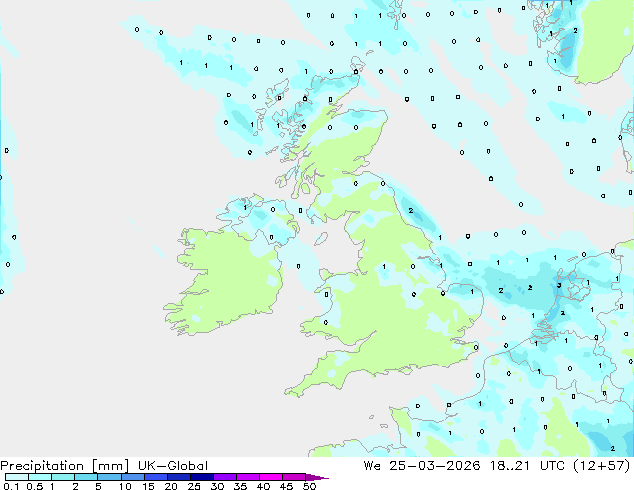Click the purple arrow tip of the legend
634x490 pixels.
point(317,477)
